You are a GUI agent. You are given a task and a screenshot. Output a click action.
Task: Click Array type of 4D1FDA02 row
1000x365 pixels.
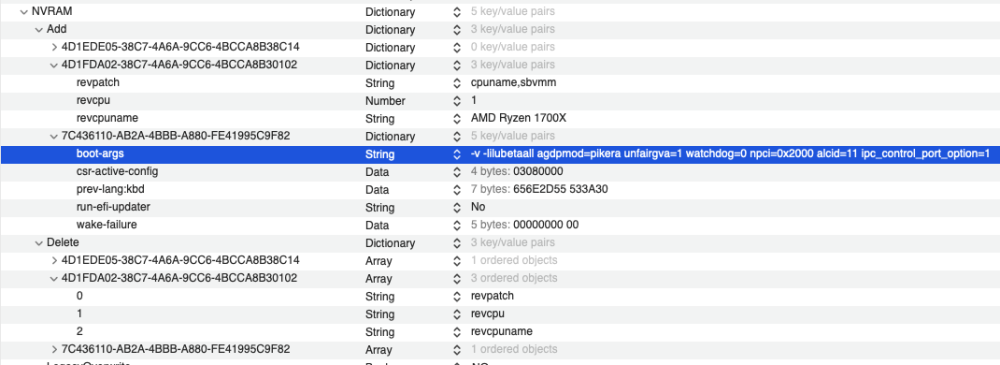[379, 278]
